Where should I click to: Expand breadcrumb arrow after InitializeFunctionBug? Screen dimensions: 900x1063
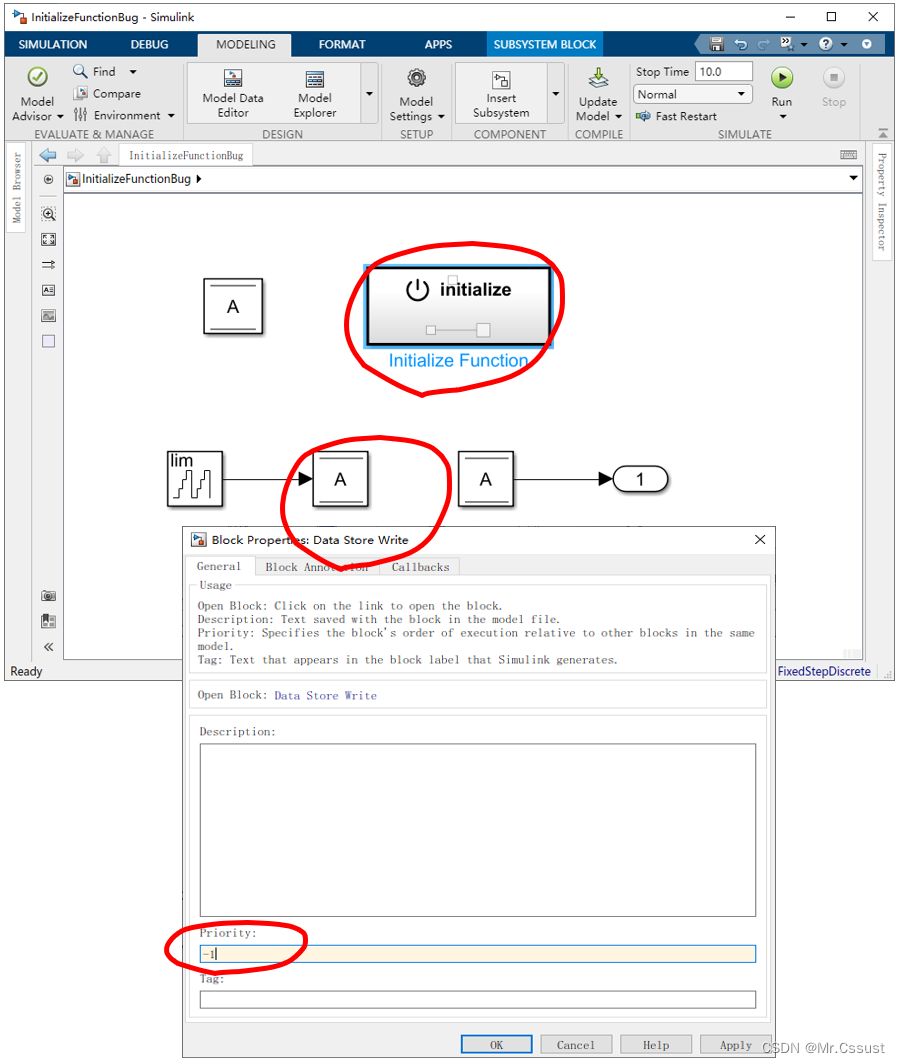pos(199,179)
